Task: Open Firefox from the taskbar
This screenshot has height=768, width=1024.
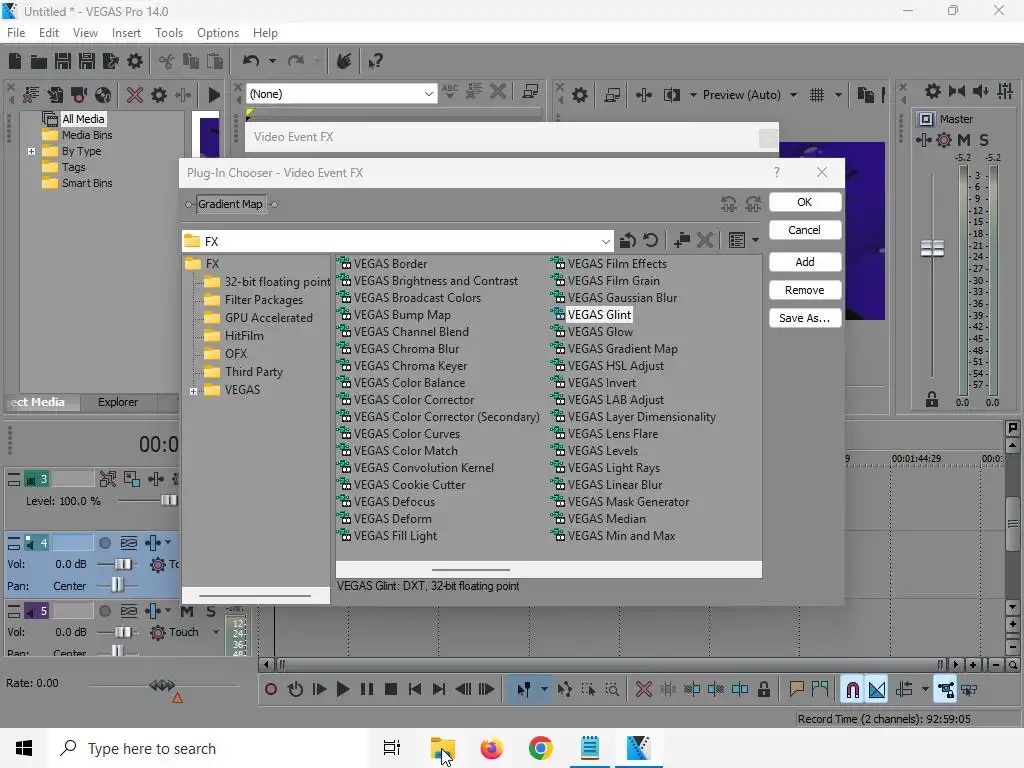Action: click(491, 748)
